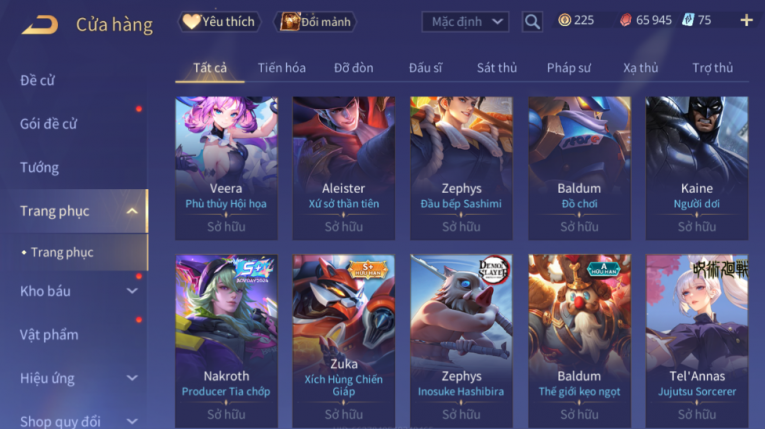Tap the red ruby gem icon
Screen dimensions: 765x429
click(625, 20)
